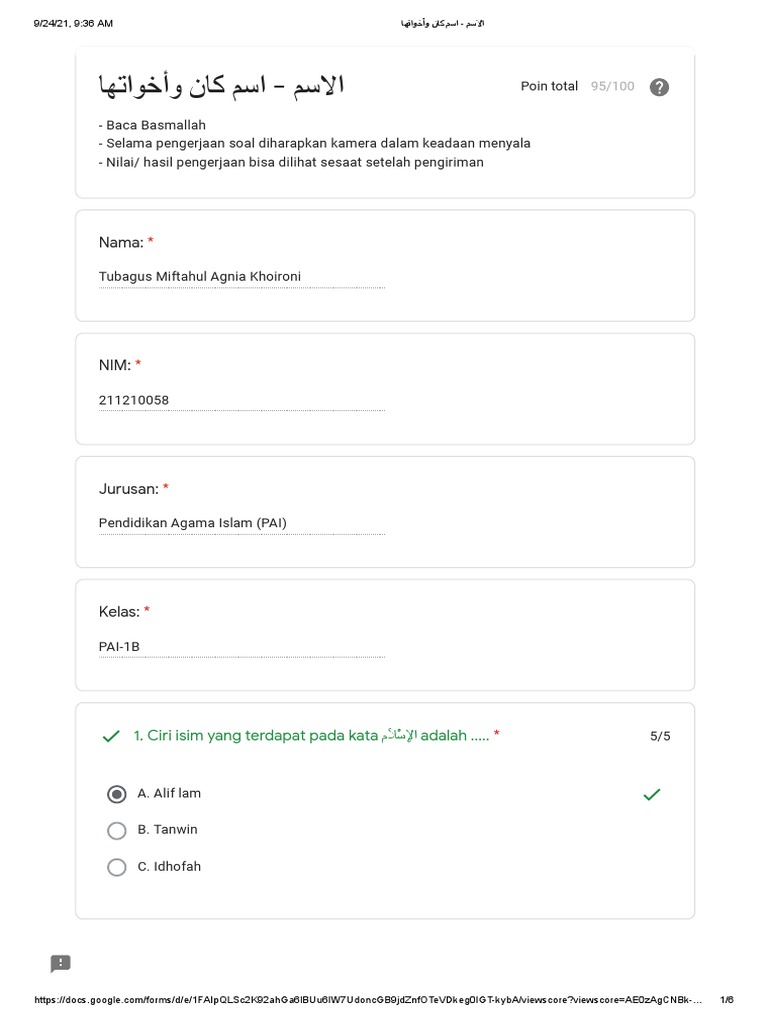Select the B. Tanwin radio option
This screenshot has height=1024, width=768.
click(x=117, y=830)
